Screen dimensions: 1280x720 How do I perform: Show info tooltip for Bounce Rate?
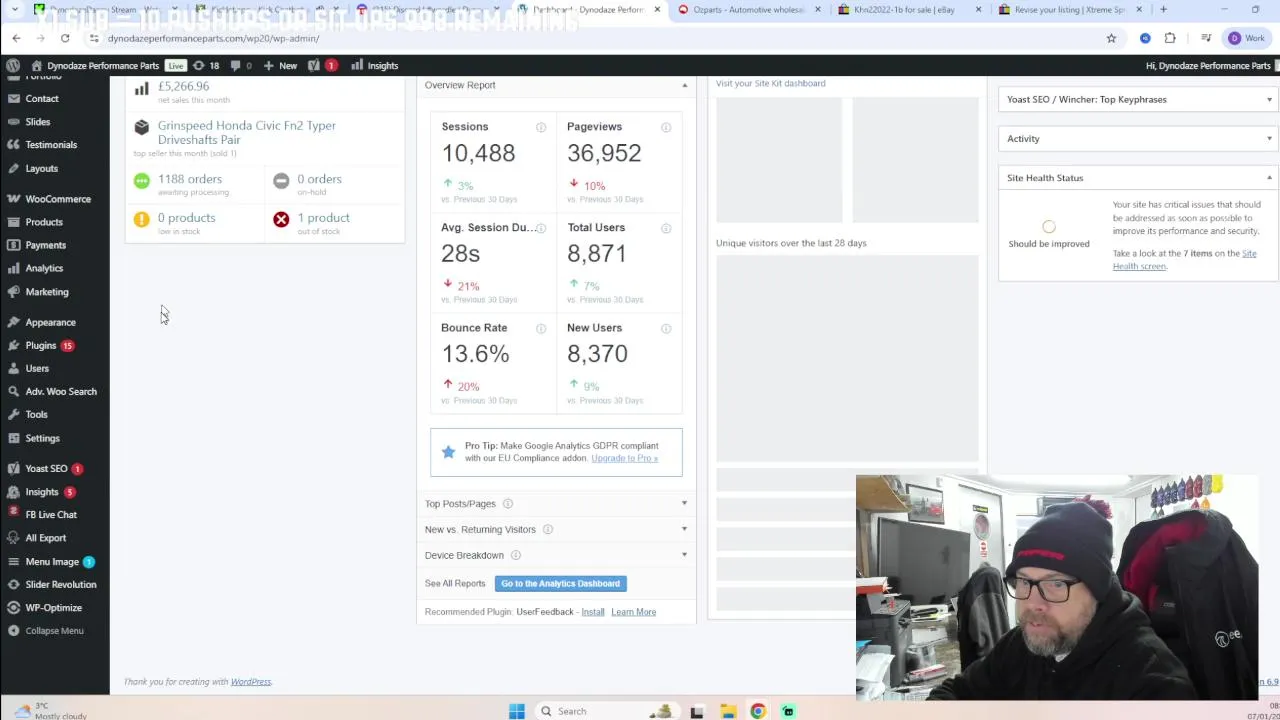tap(541, 328)
